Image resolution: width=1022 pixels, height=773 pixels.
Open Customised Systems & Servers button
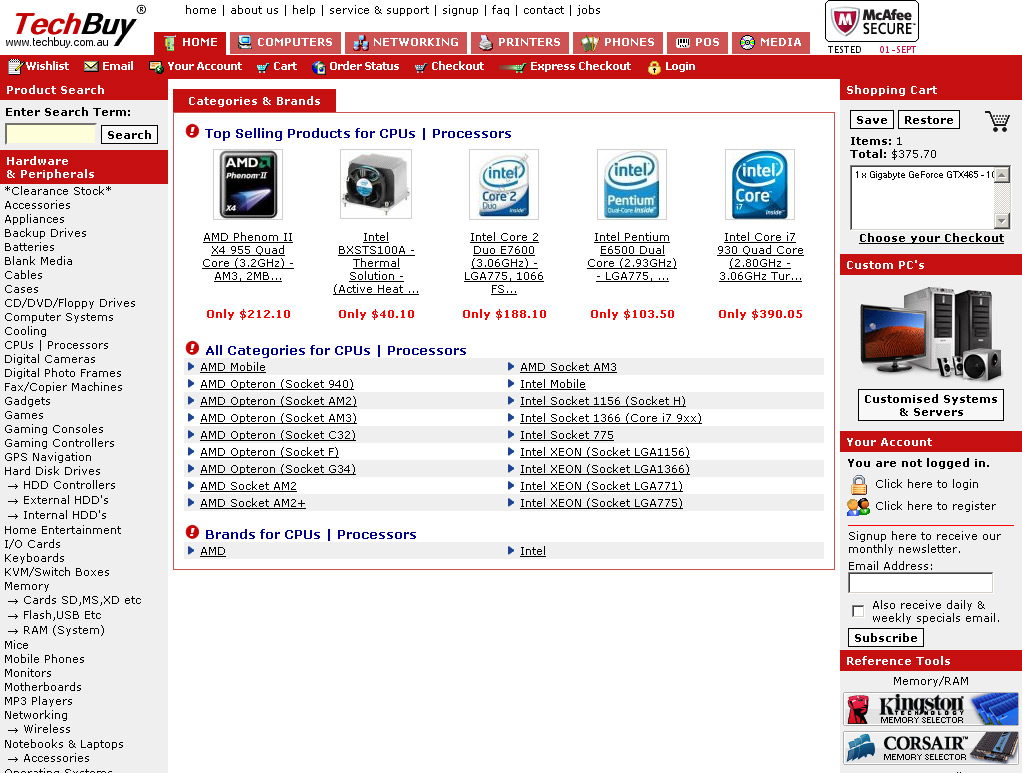[x=930, y=405]
